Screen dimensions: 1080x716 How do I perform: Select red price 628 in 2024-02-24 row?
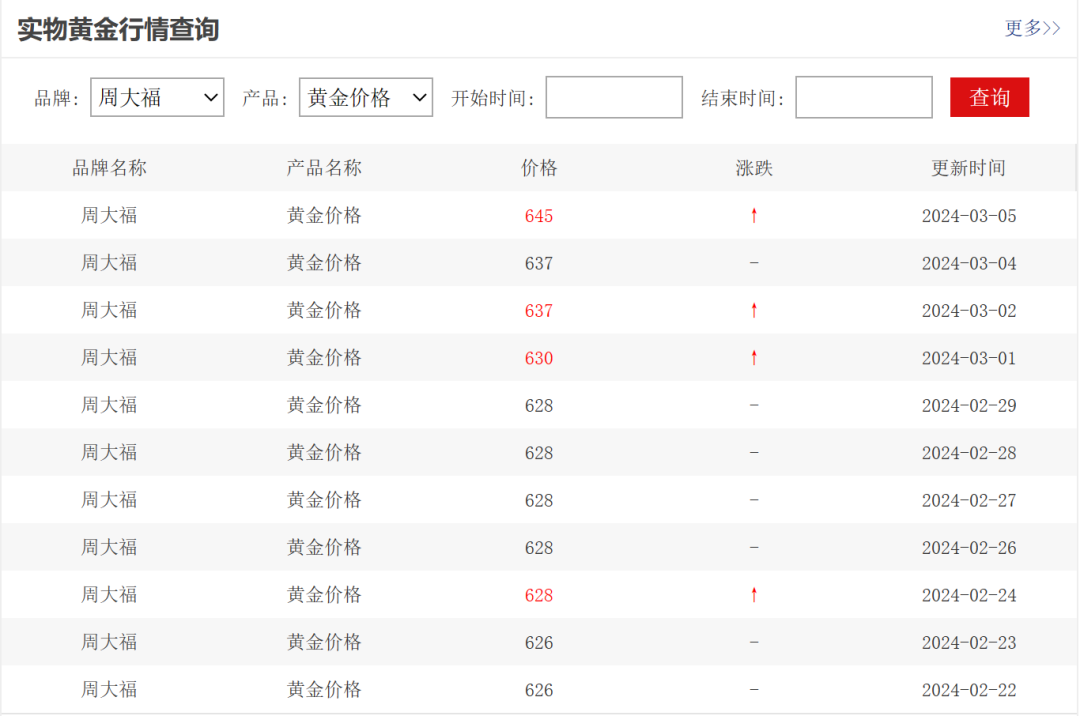[539, 596]
